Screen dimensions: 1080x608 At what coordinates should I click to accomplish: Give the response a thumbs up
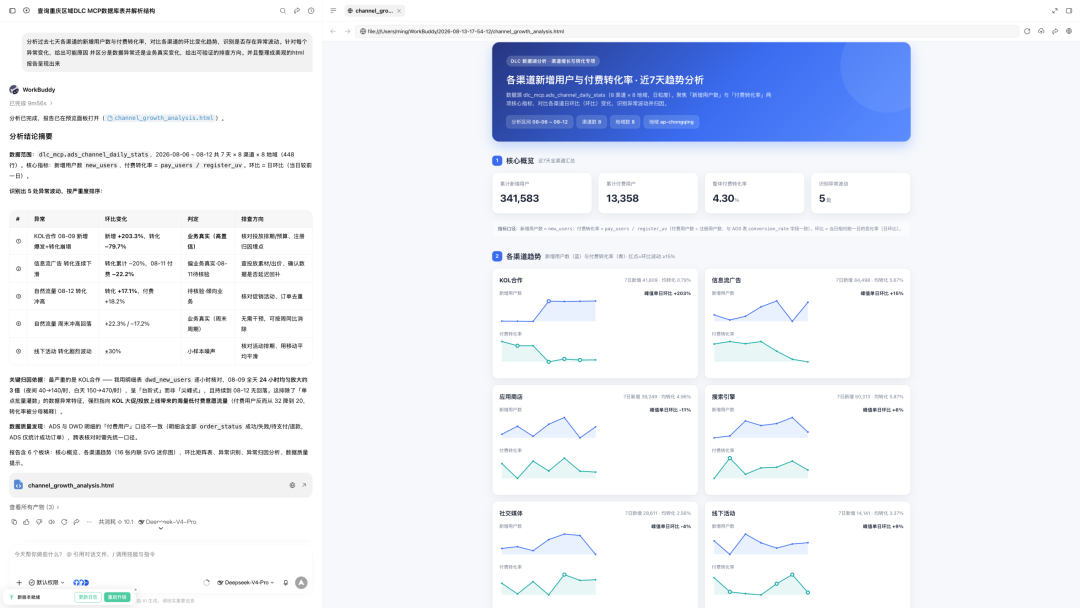[26, 522]
